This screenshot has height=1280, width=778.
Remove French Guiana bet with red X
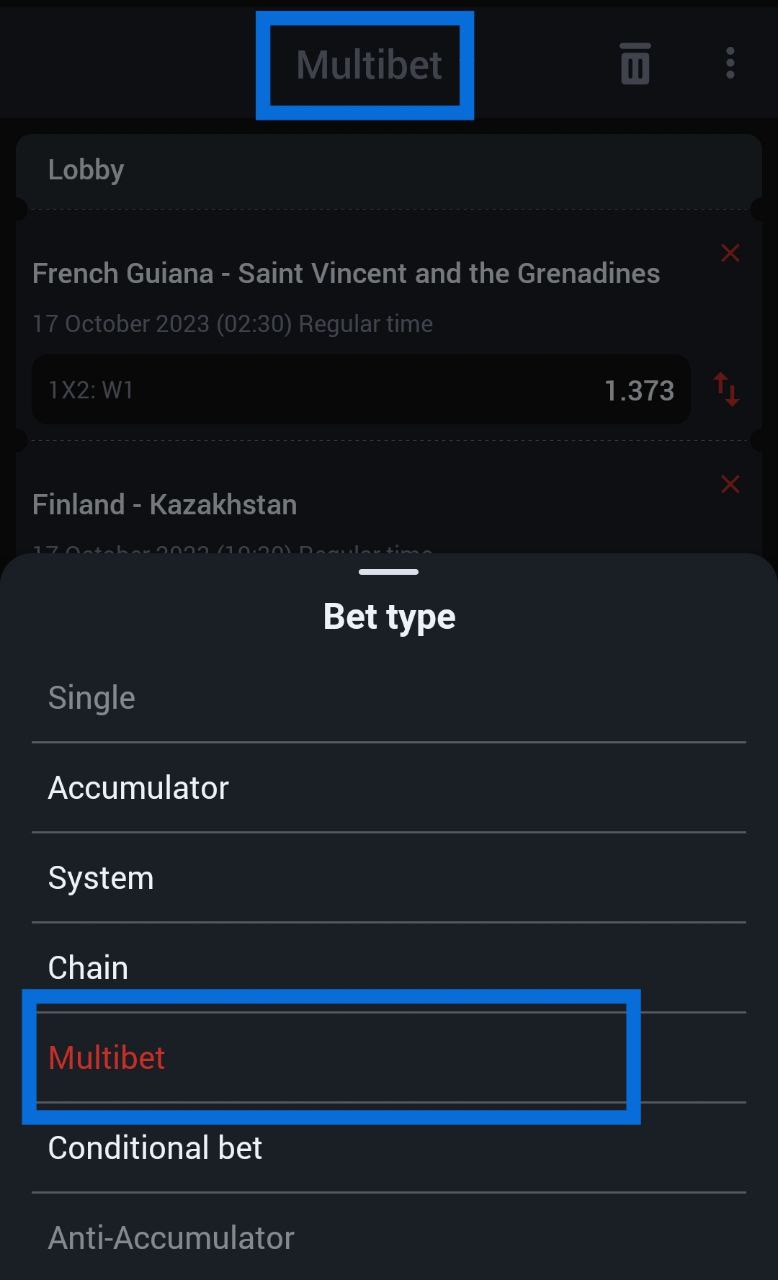(730, 254)
